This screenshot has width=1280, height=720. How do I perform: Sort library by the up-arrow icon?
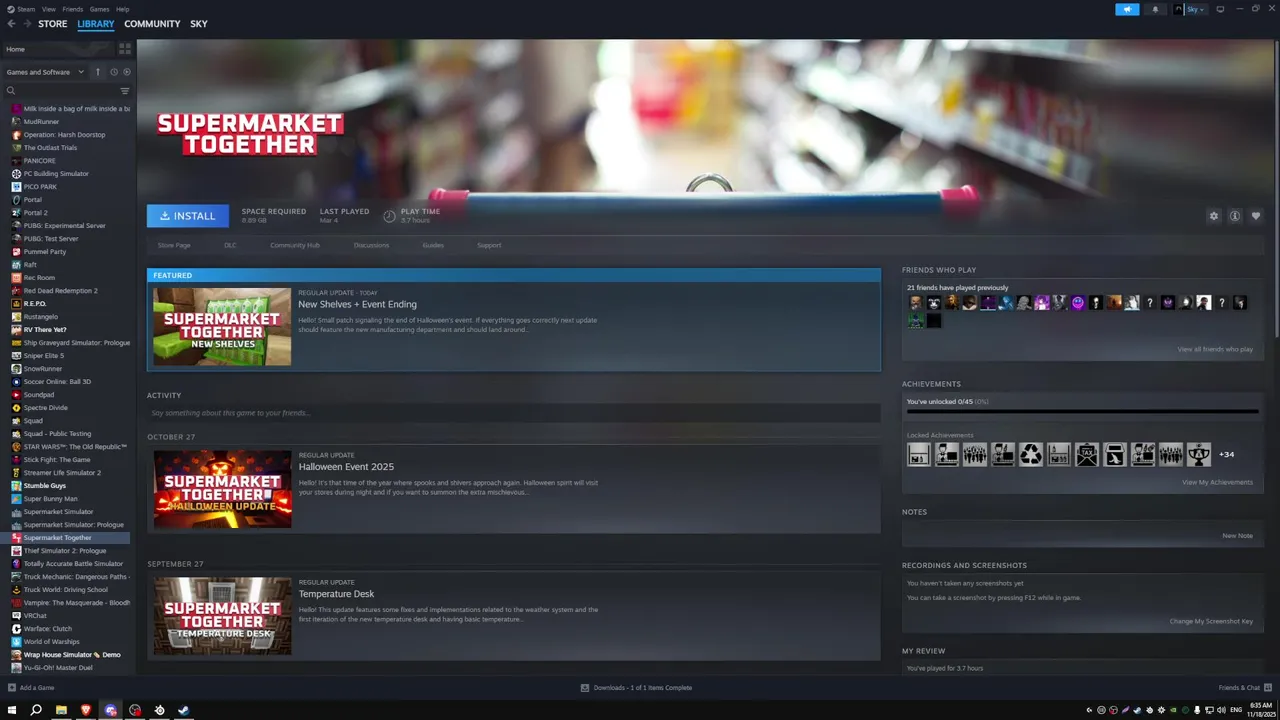coord(98,72)
